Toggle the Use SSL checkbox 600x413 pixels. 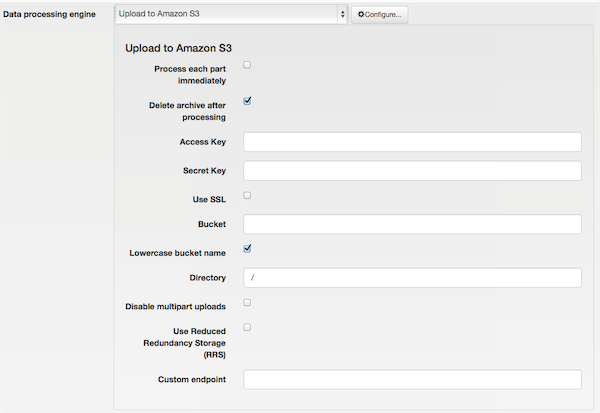[x=247, y=196]
